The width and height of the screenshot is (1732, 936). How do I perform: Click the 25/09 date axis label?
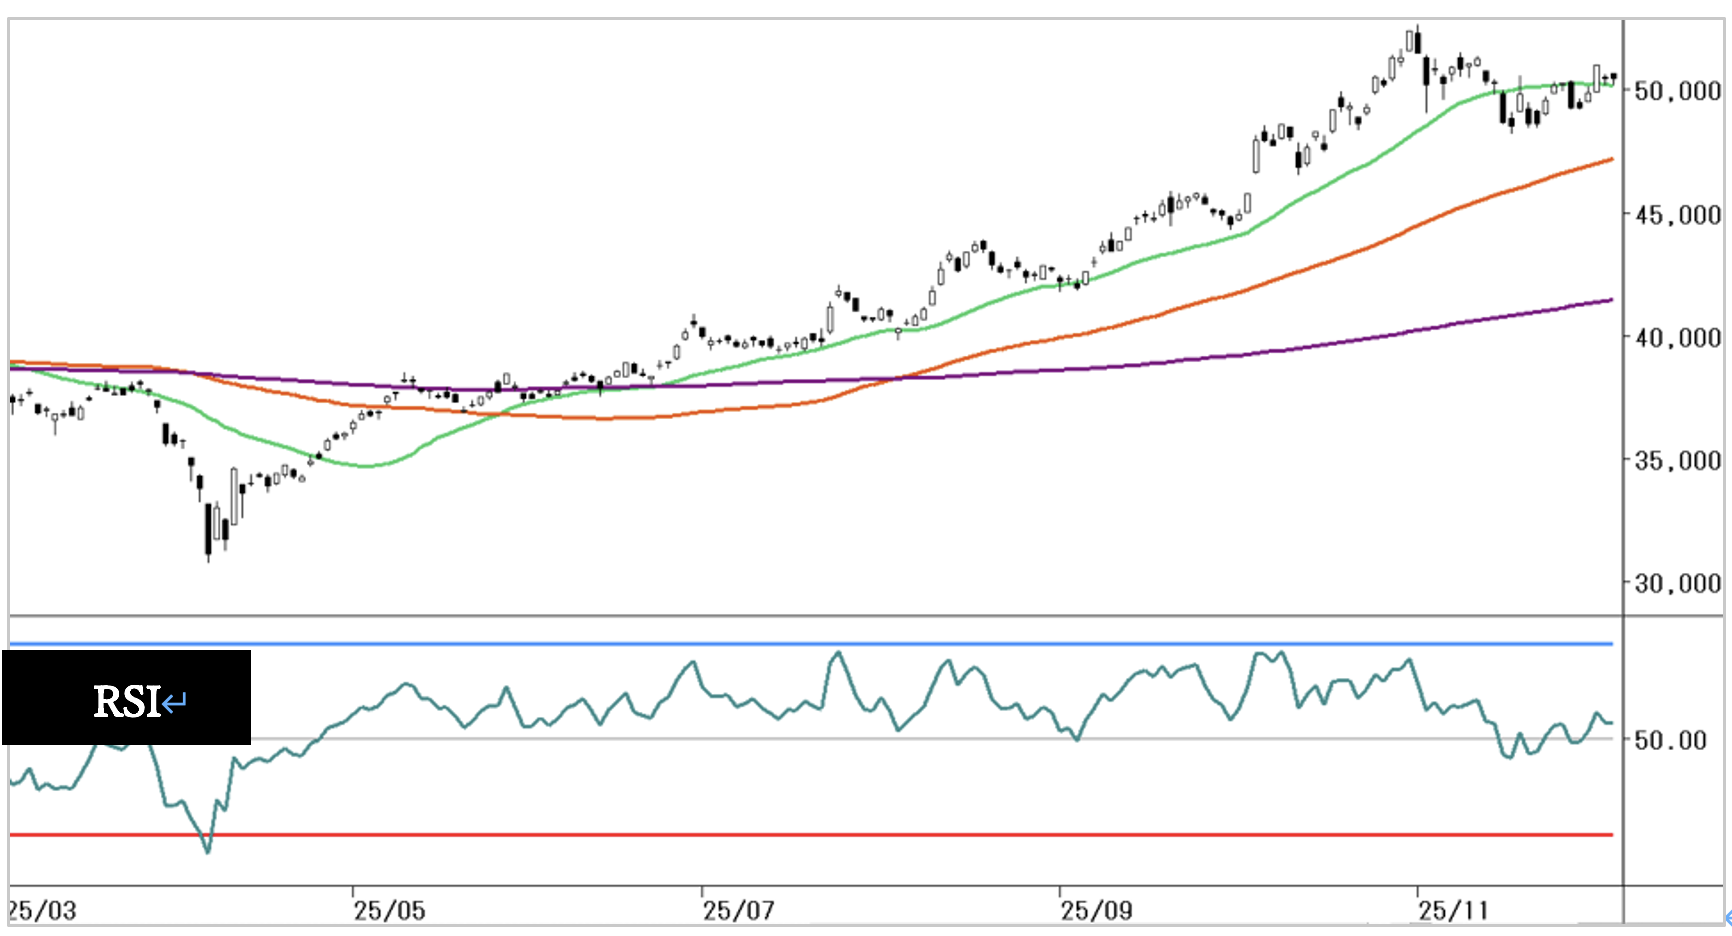pos(1096,911)
